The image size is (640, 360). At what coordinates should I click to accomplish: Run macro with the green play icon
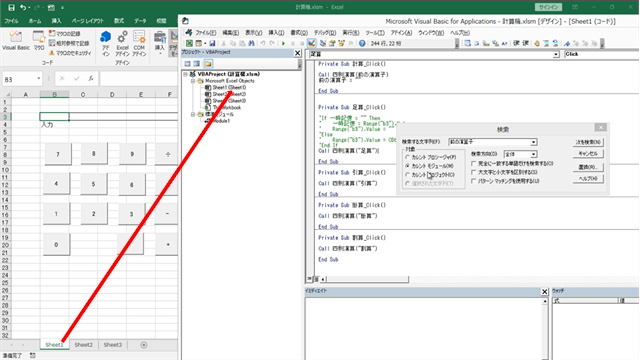click(x=283, y=43)
